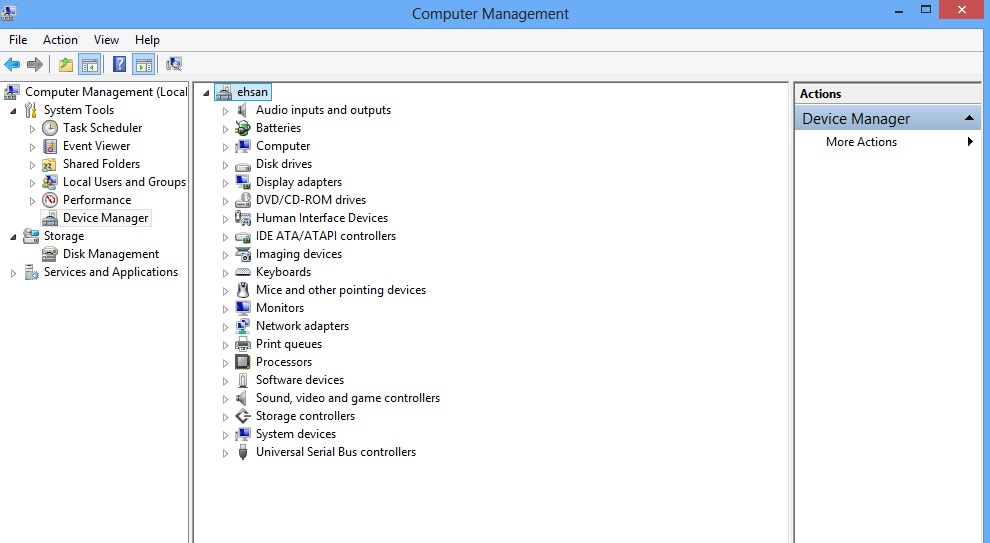Open the View menu
The width and height of the screenshot is (990, 543).
106,40
